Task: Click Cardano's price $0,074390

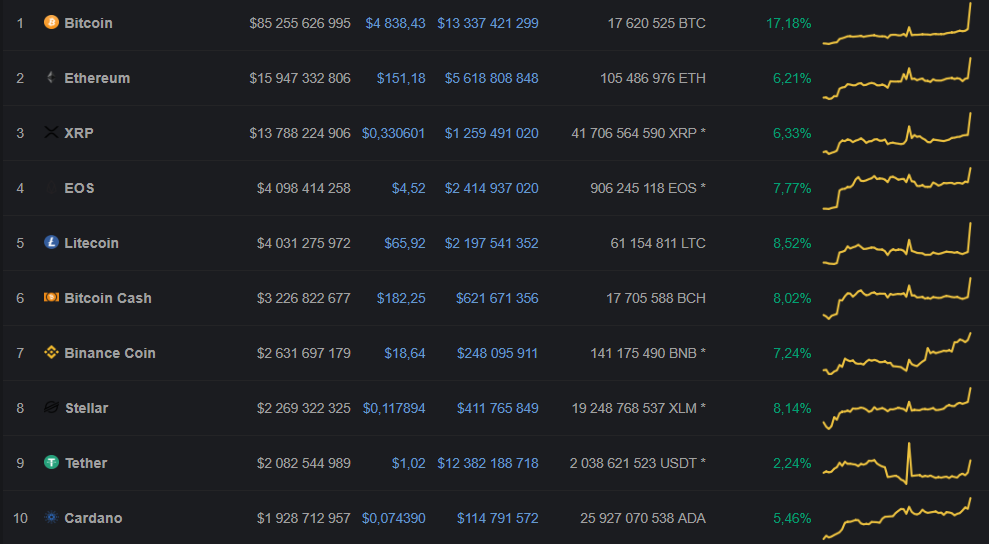Action: coord(393,518)
